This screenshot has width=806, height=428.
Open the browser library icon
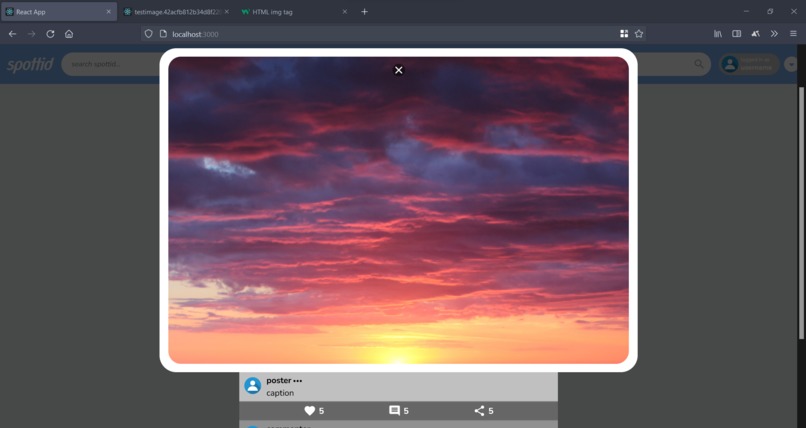pos(718,34)
